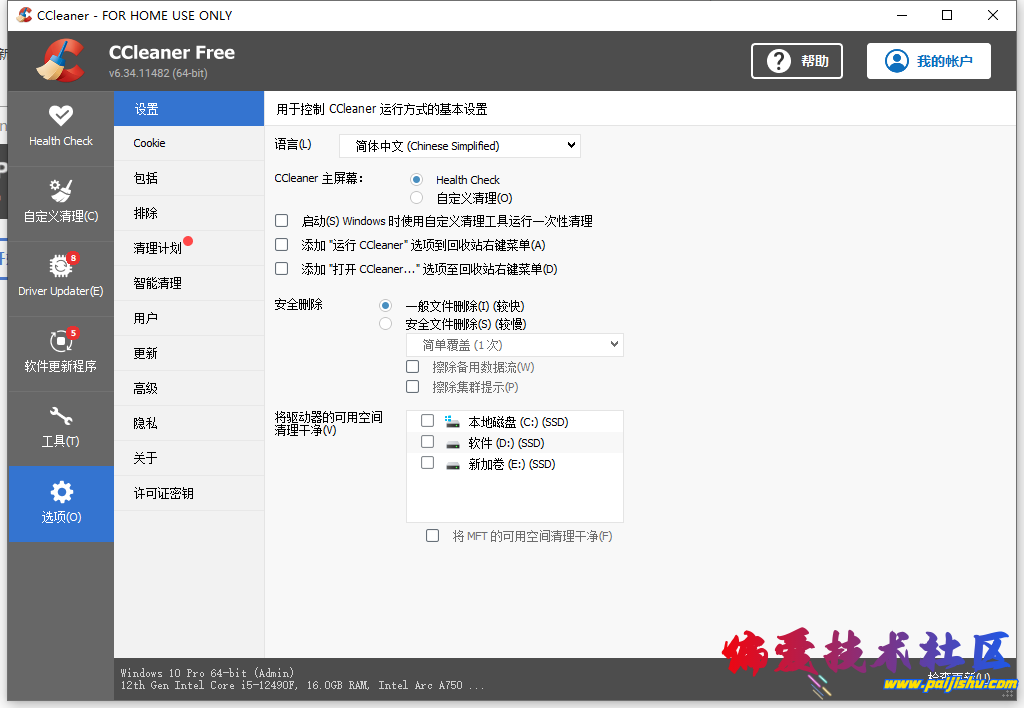Enable the 将 MFT 的可用空间清理干净 option
The image size is (1024, 708).
432,535
